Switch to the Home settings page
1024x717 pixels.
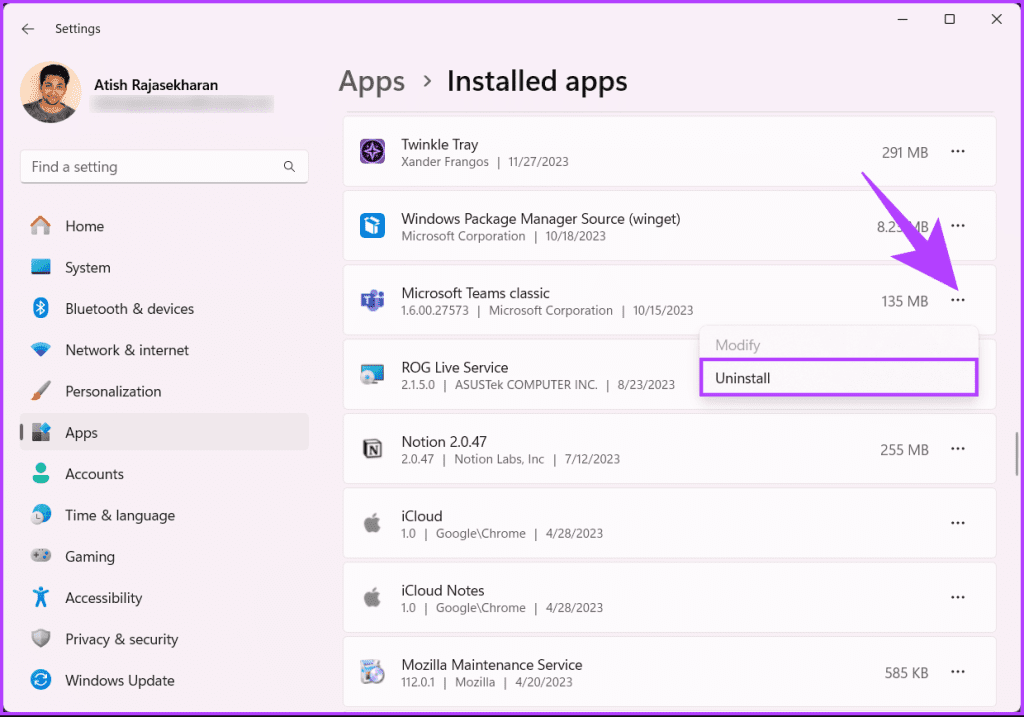84,226
